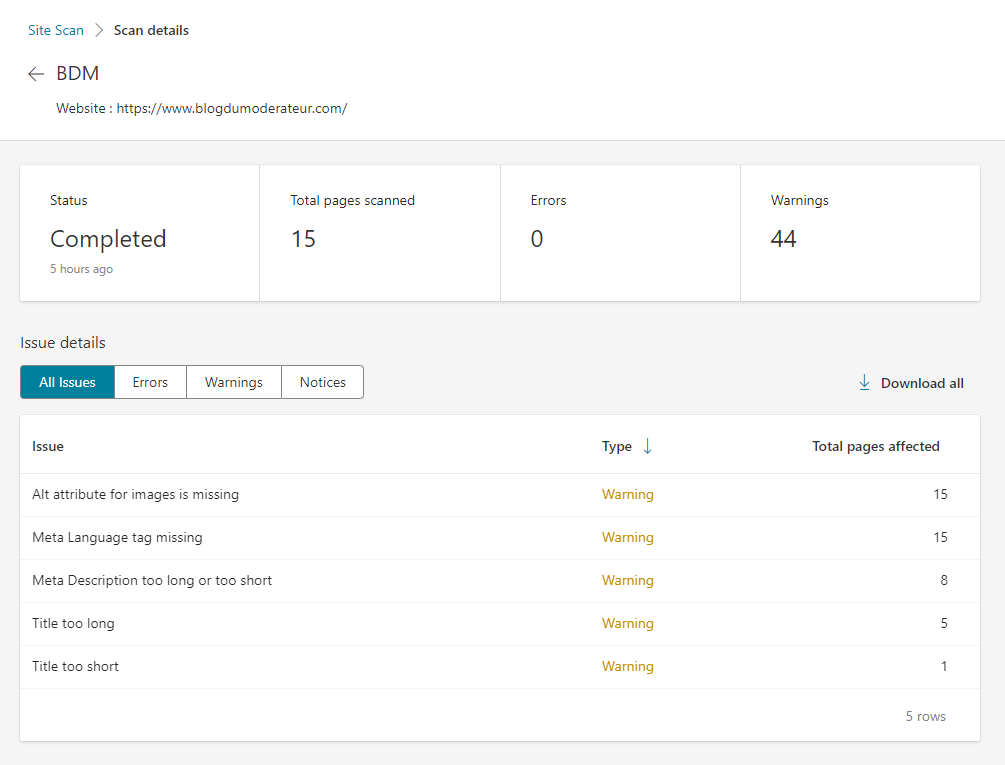Click the download icon before Download all
Screen dimensions: 1005x765
tap(863, 382)
